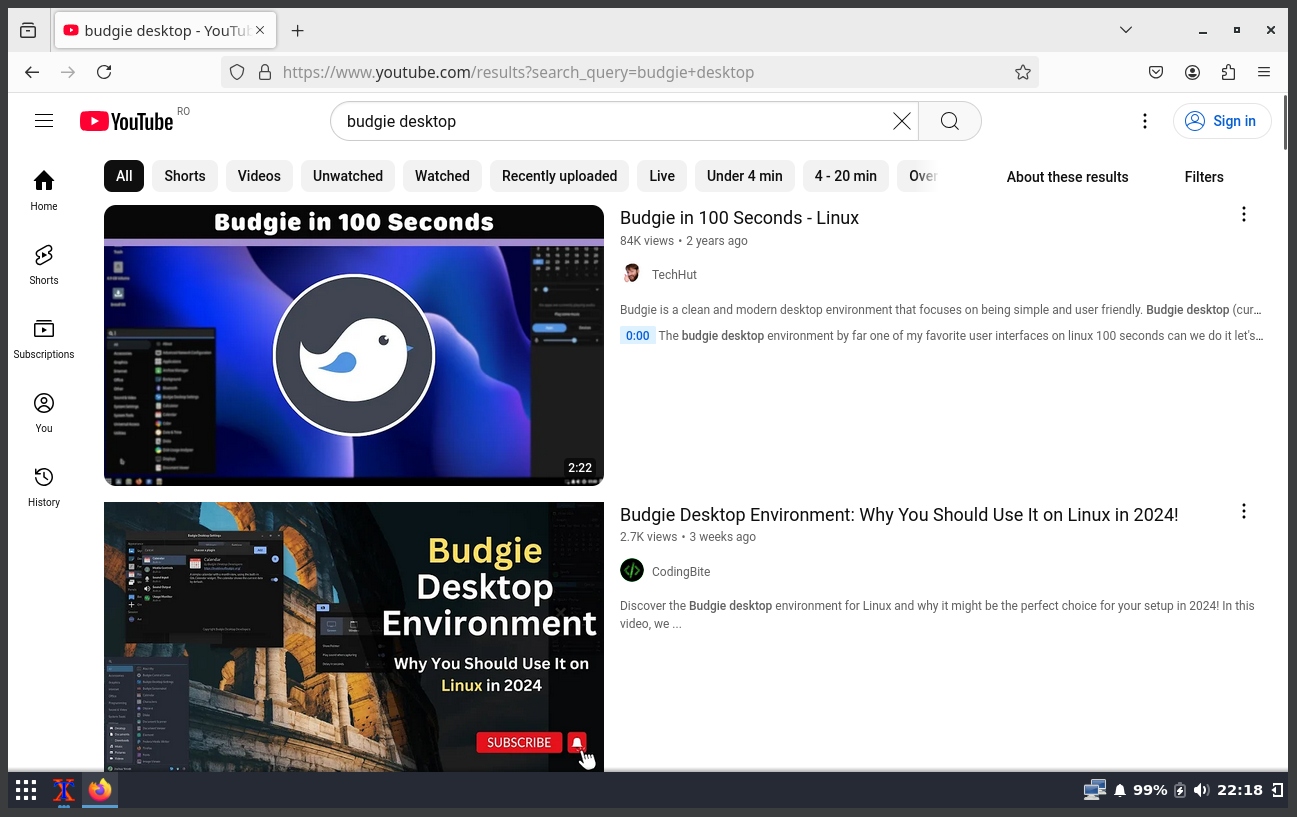The height and width of the screenshot is (817, 1297).
Task: Click the Budgie Desktop Environment video thumbnail
Action: 354,637
